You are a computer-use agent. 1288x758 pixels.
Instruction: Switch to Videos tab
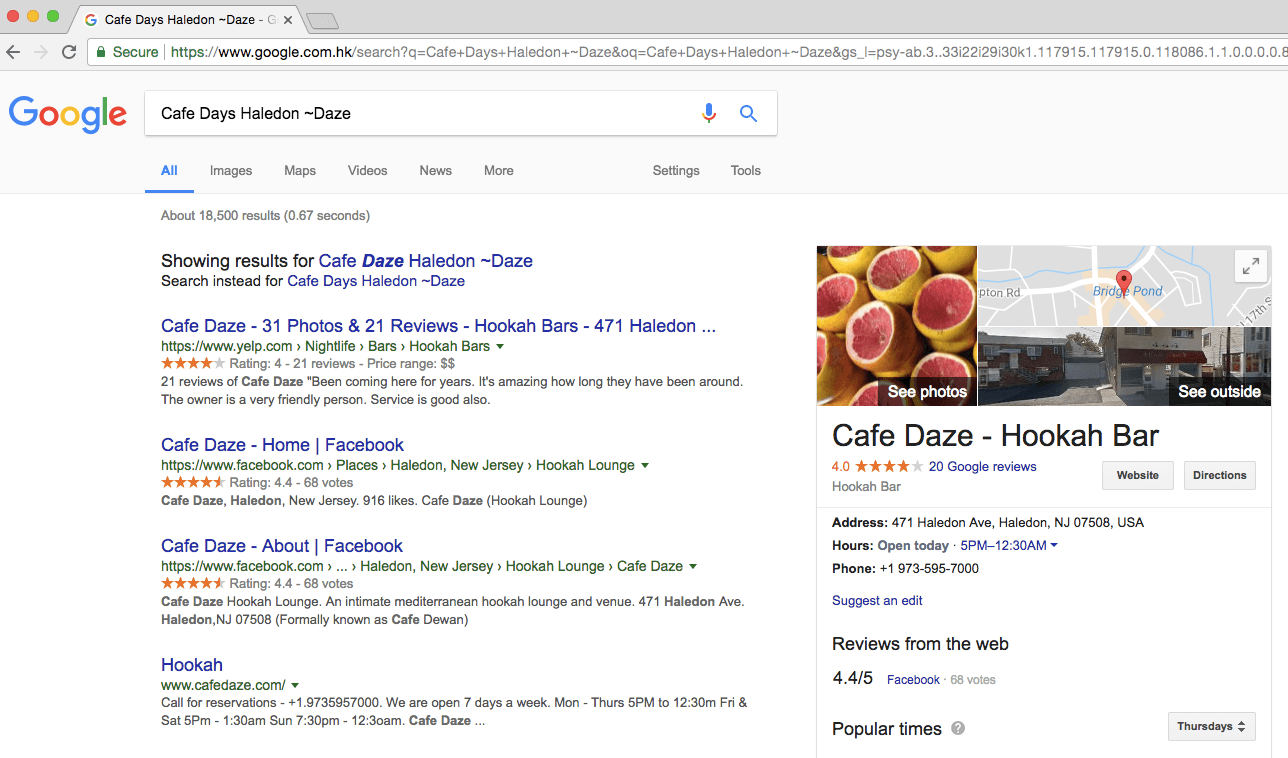(368, 170)
